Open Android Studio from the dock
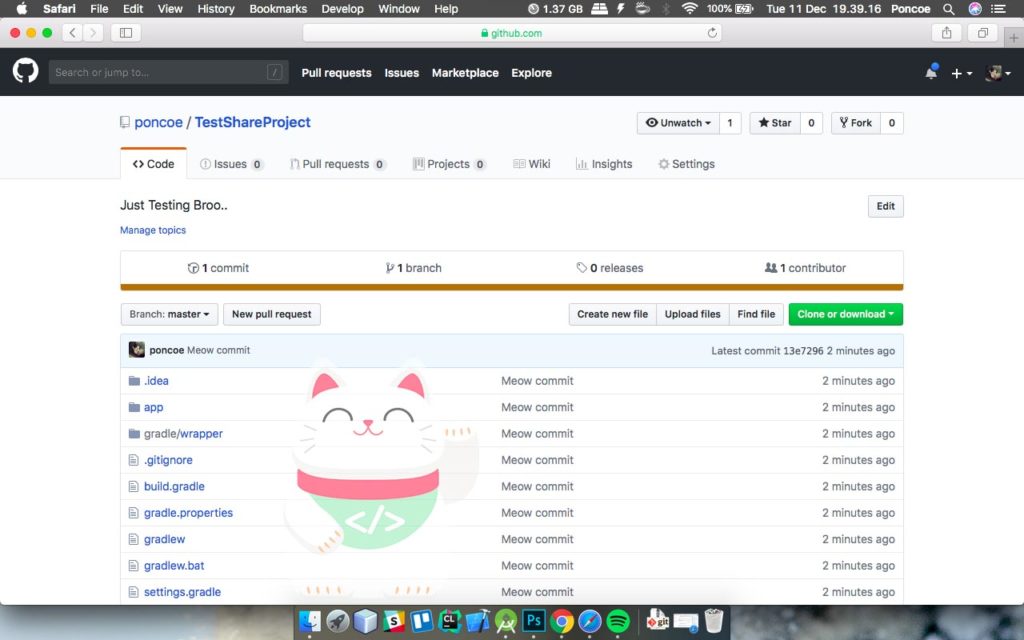Image resolution: width=1024 pixels, height=640 pixels. [x=505, y=620]
